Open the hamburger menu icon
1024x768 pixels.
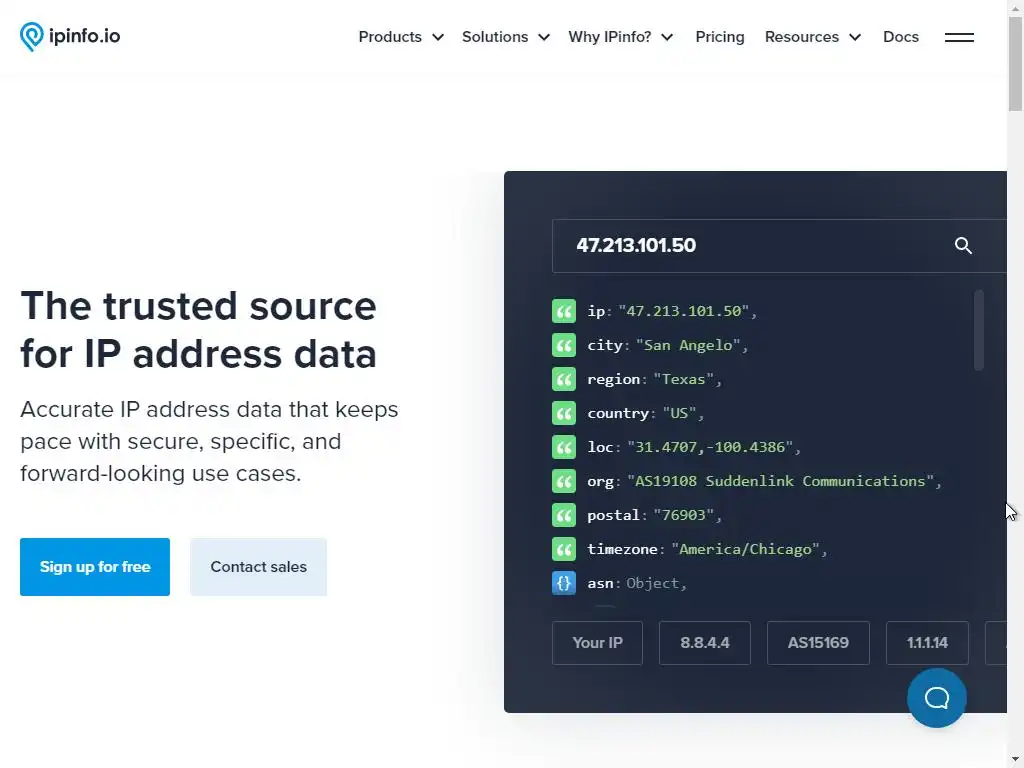click(959, 37)
